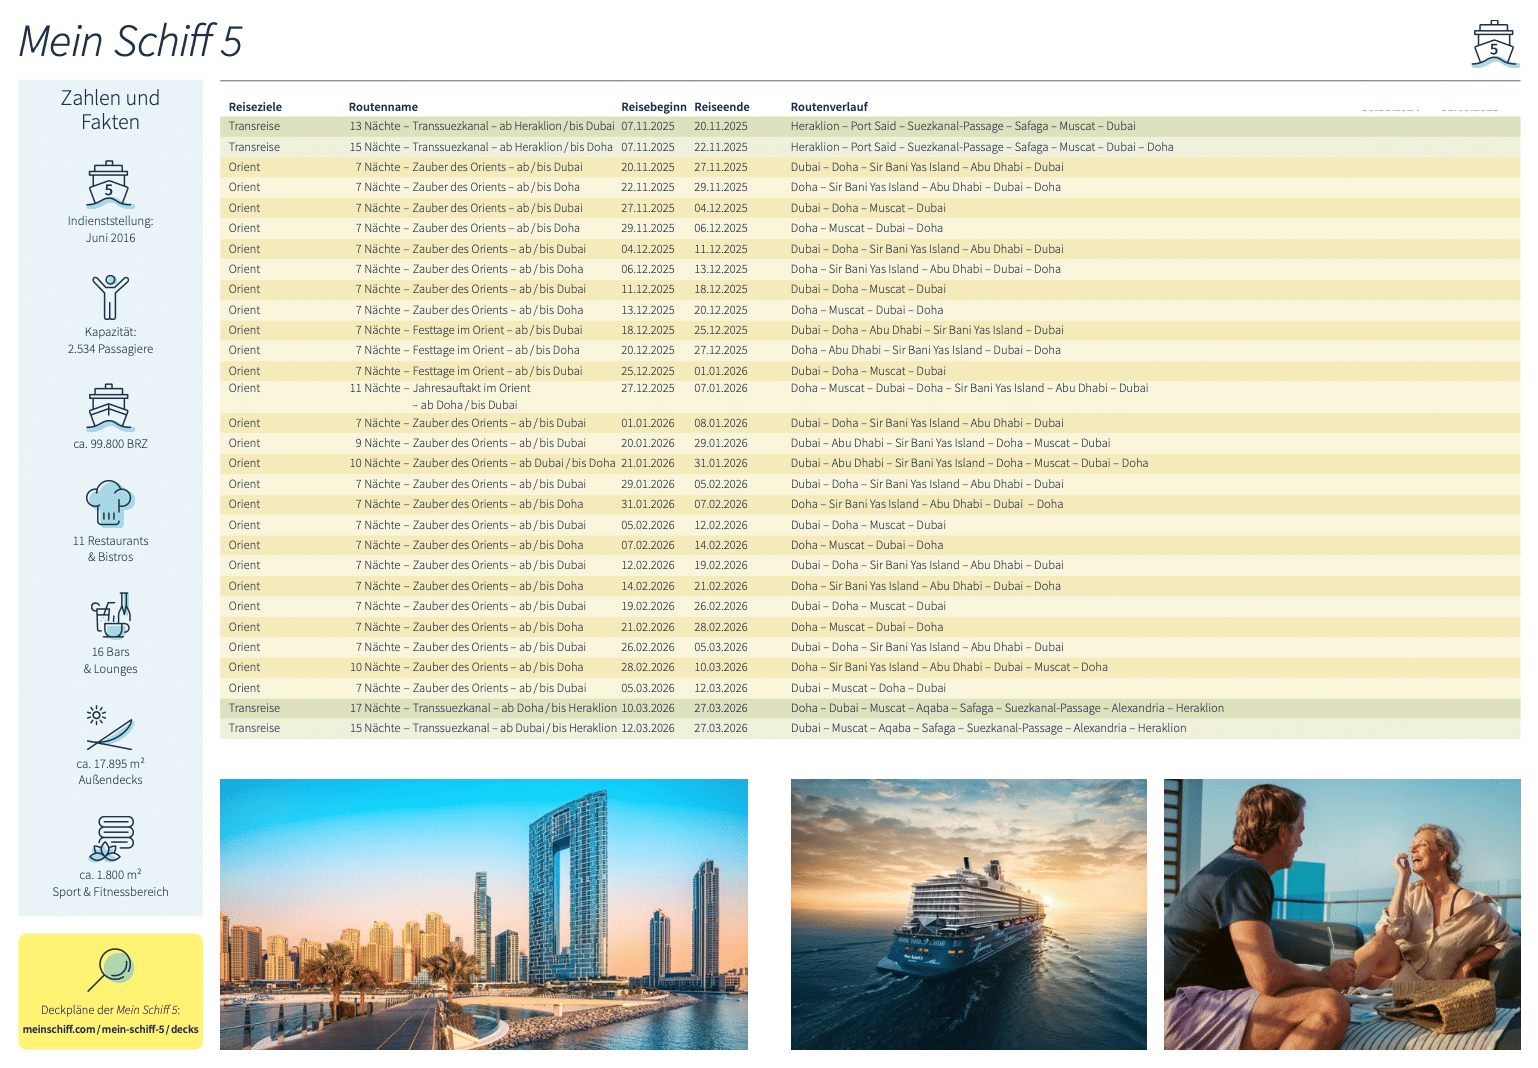Open the meinschiff.com deck plans link
The width and height of the screenshot is (1538, 1068).
coord(110,1029)
